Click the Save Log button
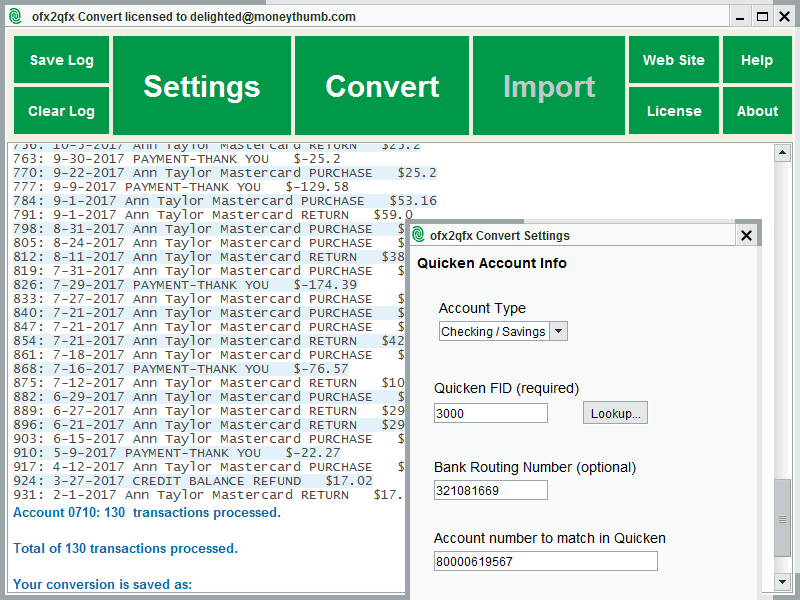 coord(61,60)
